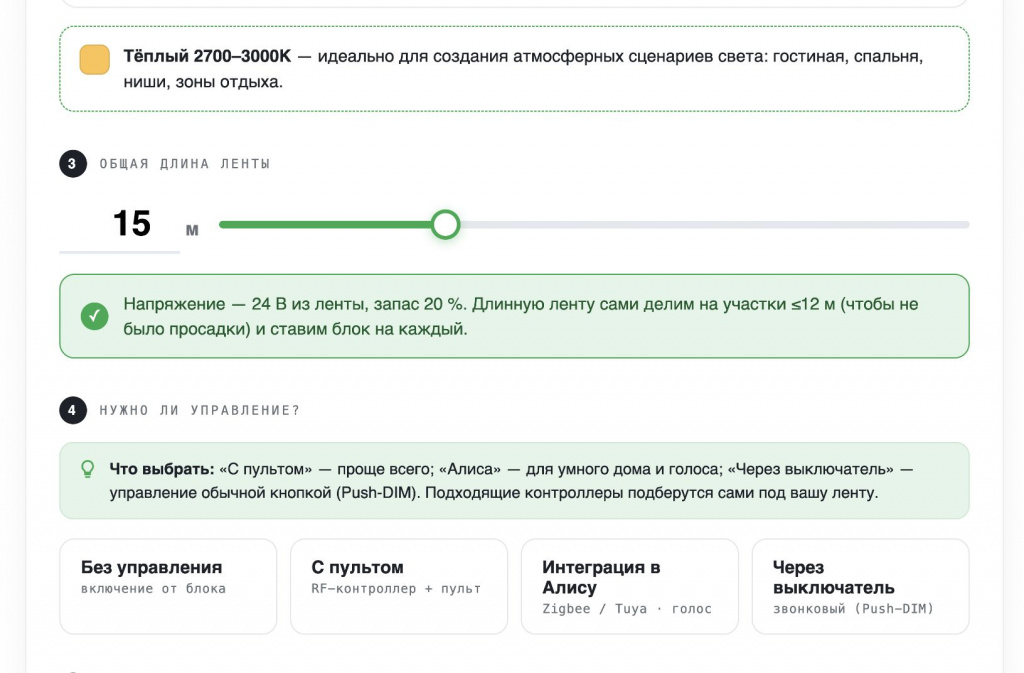This screenshot has width=1024, height=673.
Task: Click the lightbulb hint icon
Action: 88,469
